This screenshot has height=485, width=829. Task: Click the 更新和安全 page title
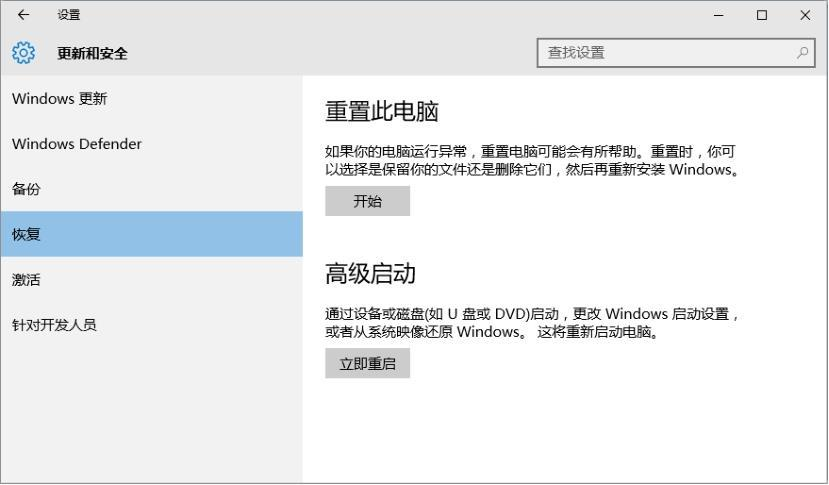(x=93, y=53)
